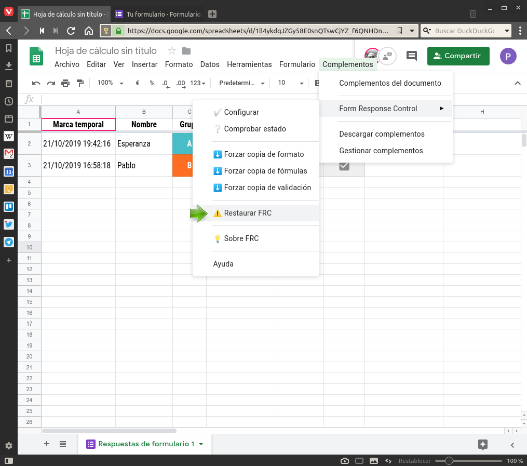
Task: Choose Restaurar FRC in submenu
Action: 256,213
